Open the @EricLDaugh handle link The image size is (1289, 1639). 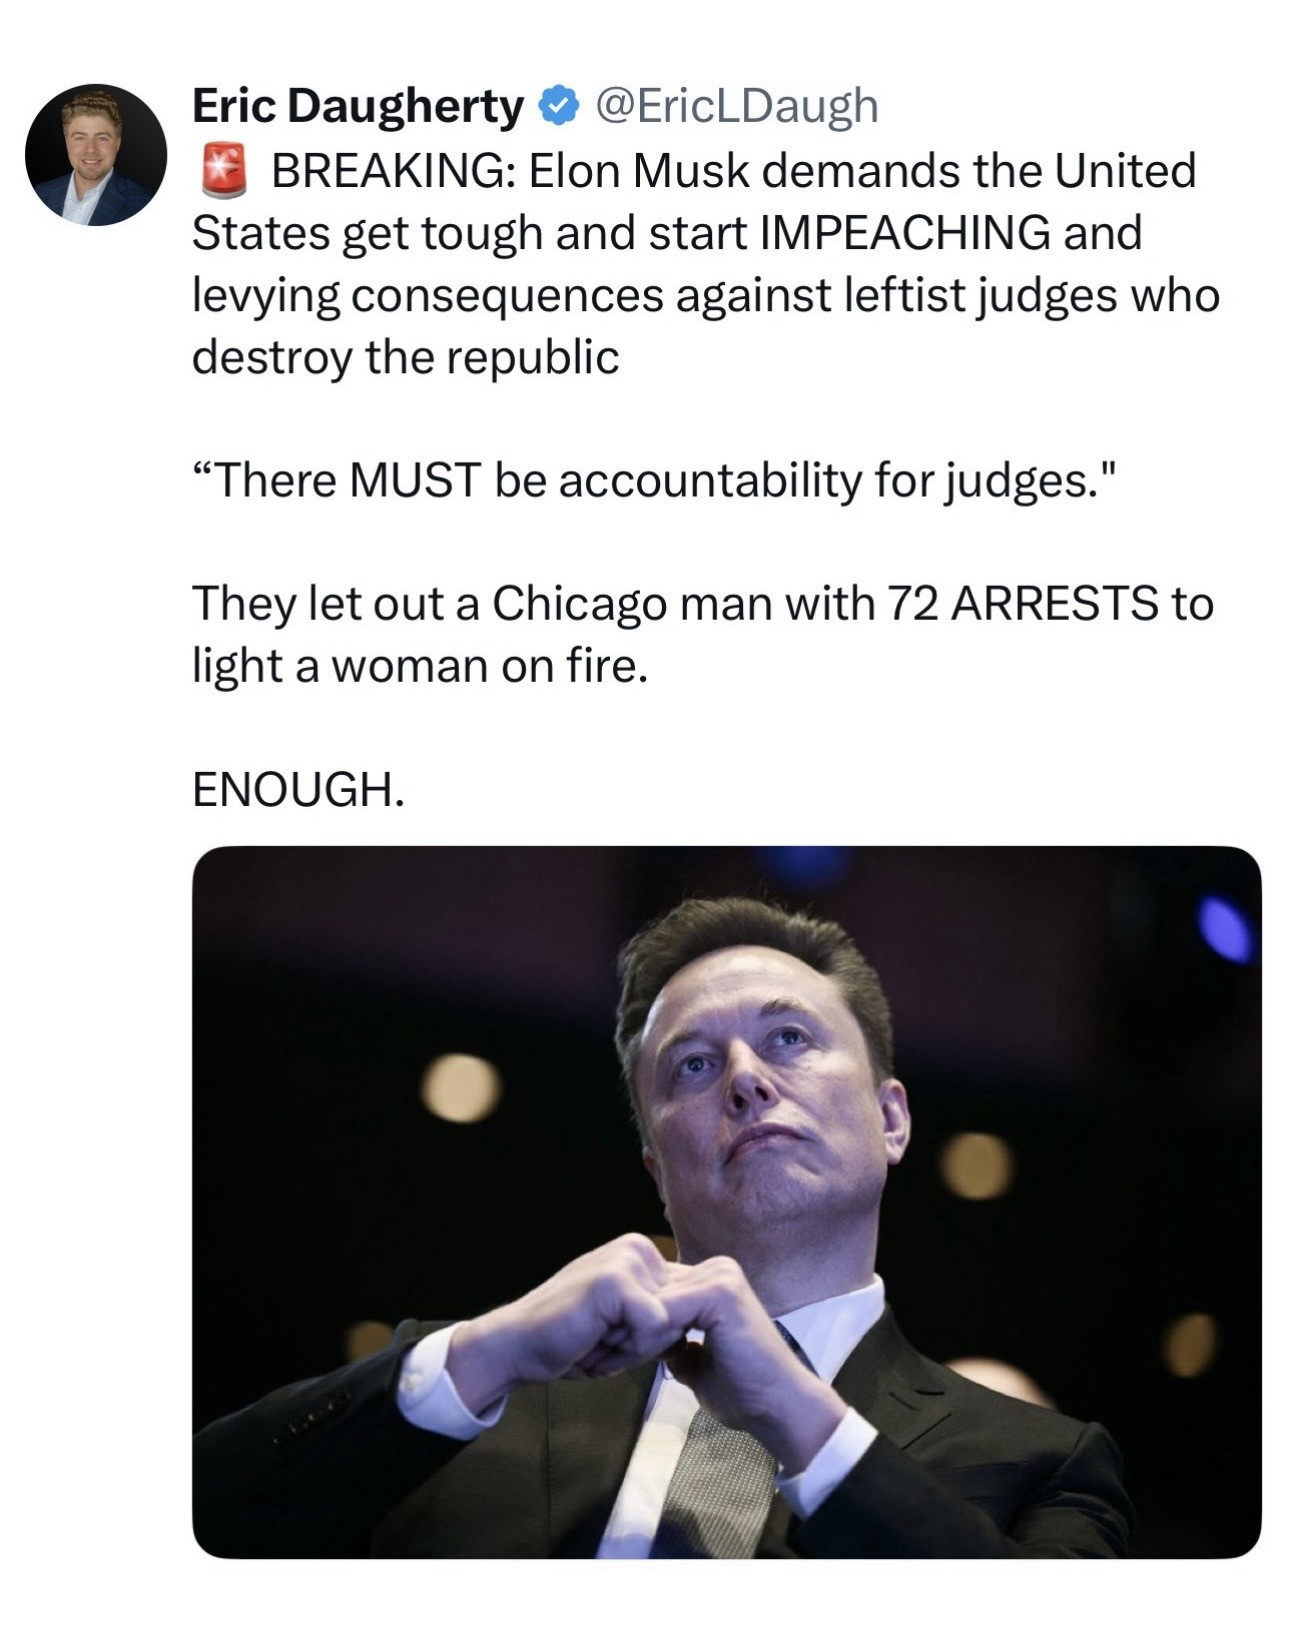[x=736, y=106]
